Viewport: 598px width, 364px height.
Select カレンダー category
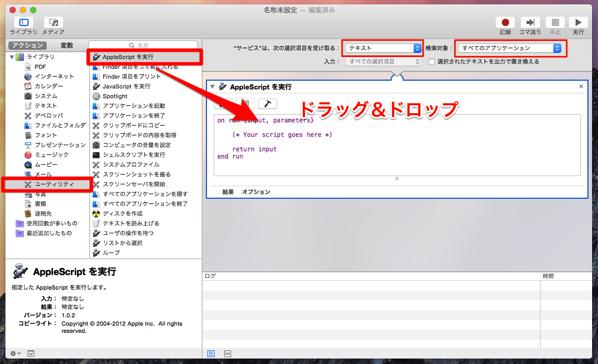[49, 86]
